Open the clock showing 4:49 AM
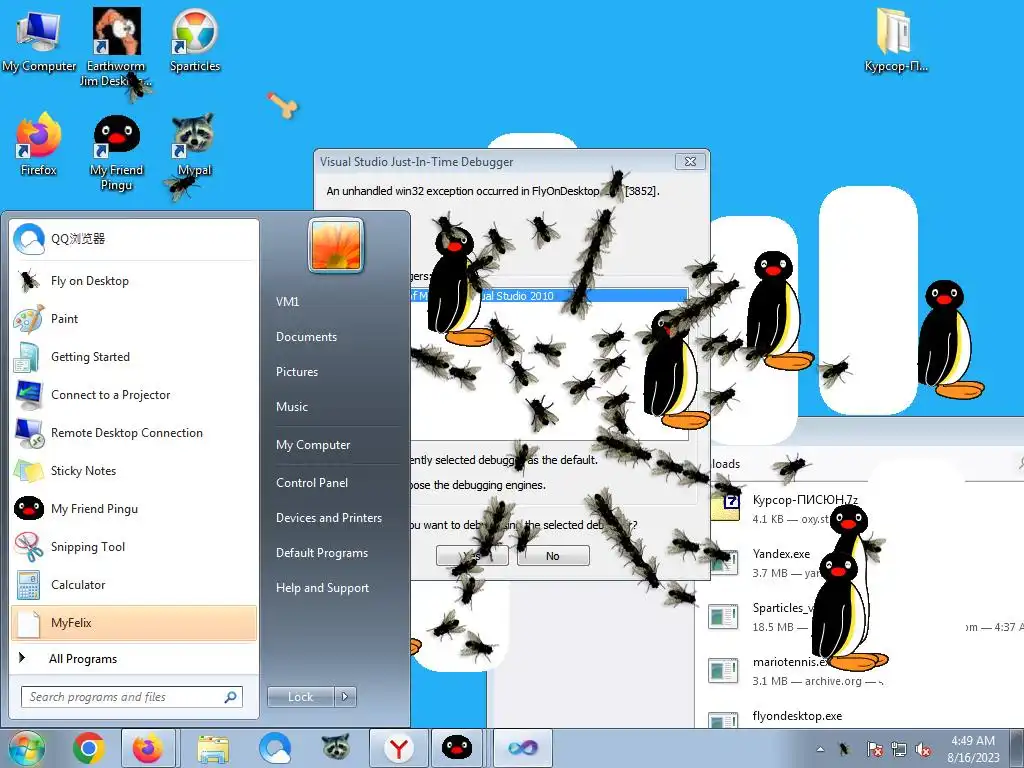1024x768 pixels. tap(974, 748)
